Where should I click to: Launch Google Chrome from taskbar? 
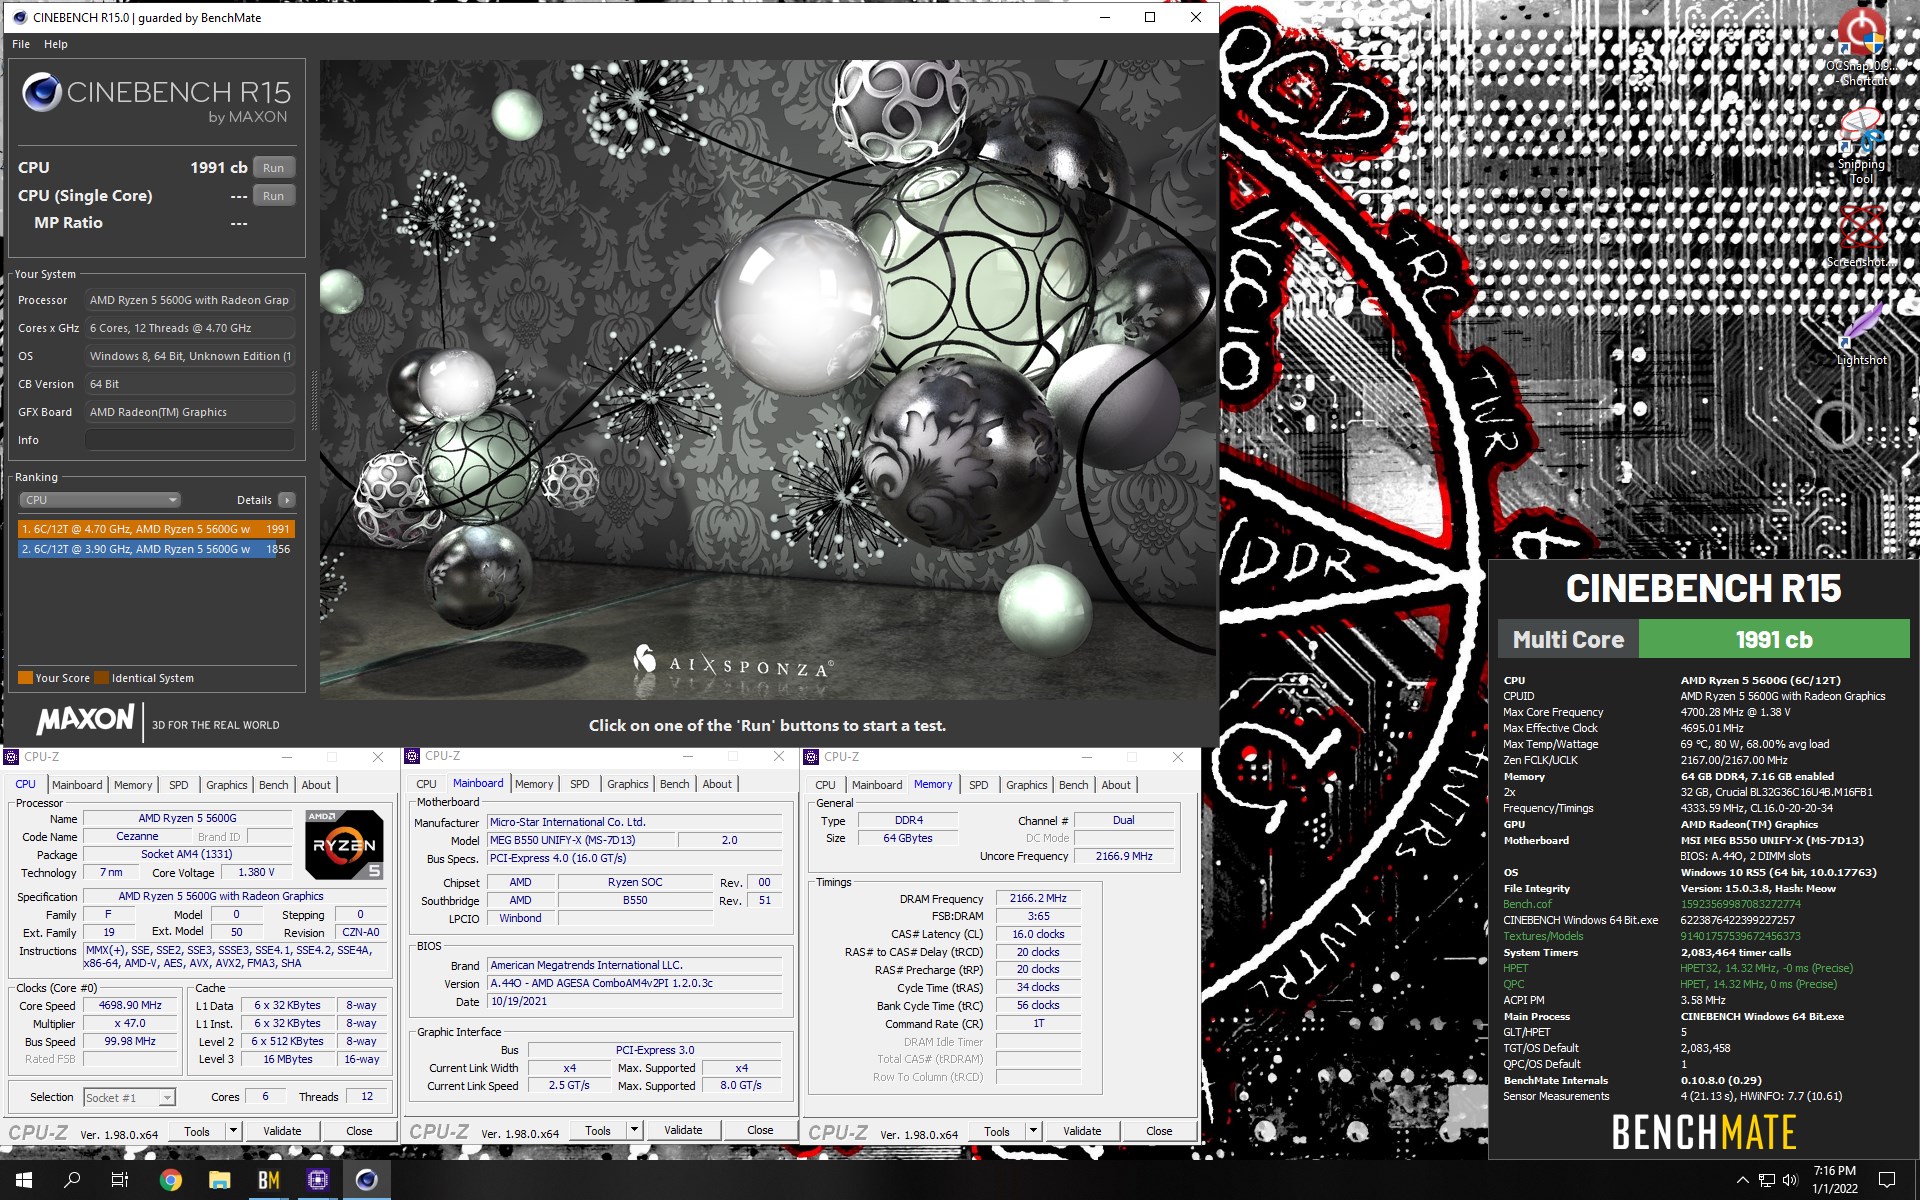tap(171, 1180)
